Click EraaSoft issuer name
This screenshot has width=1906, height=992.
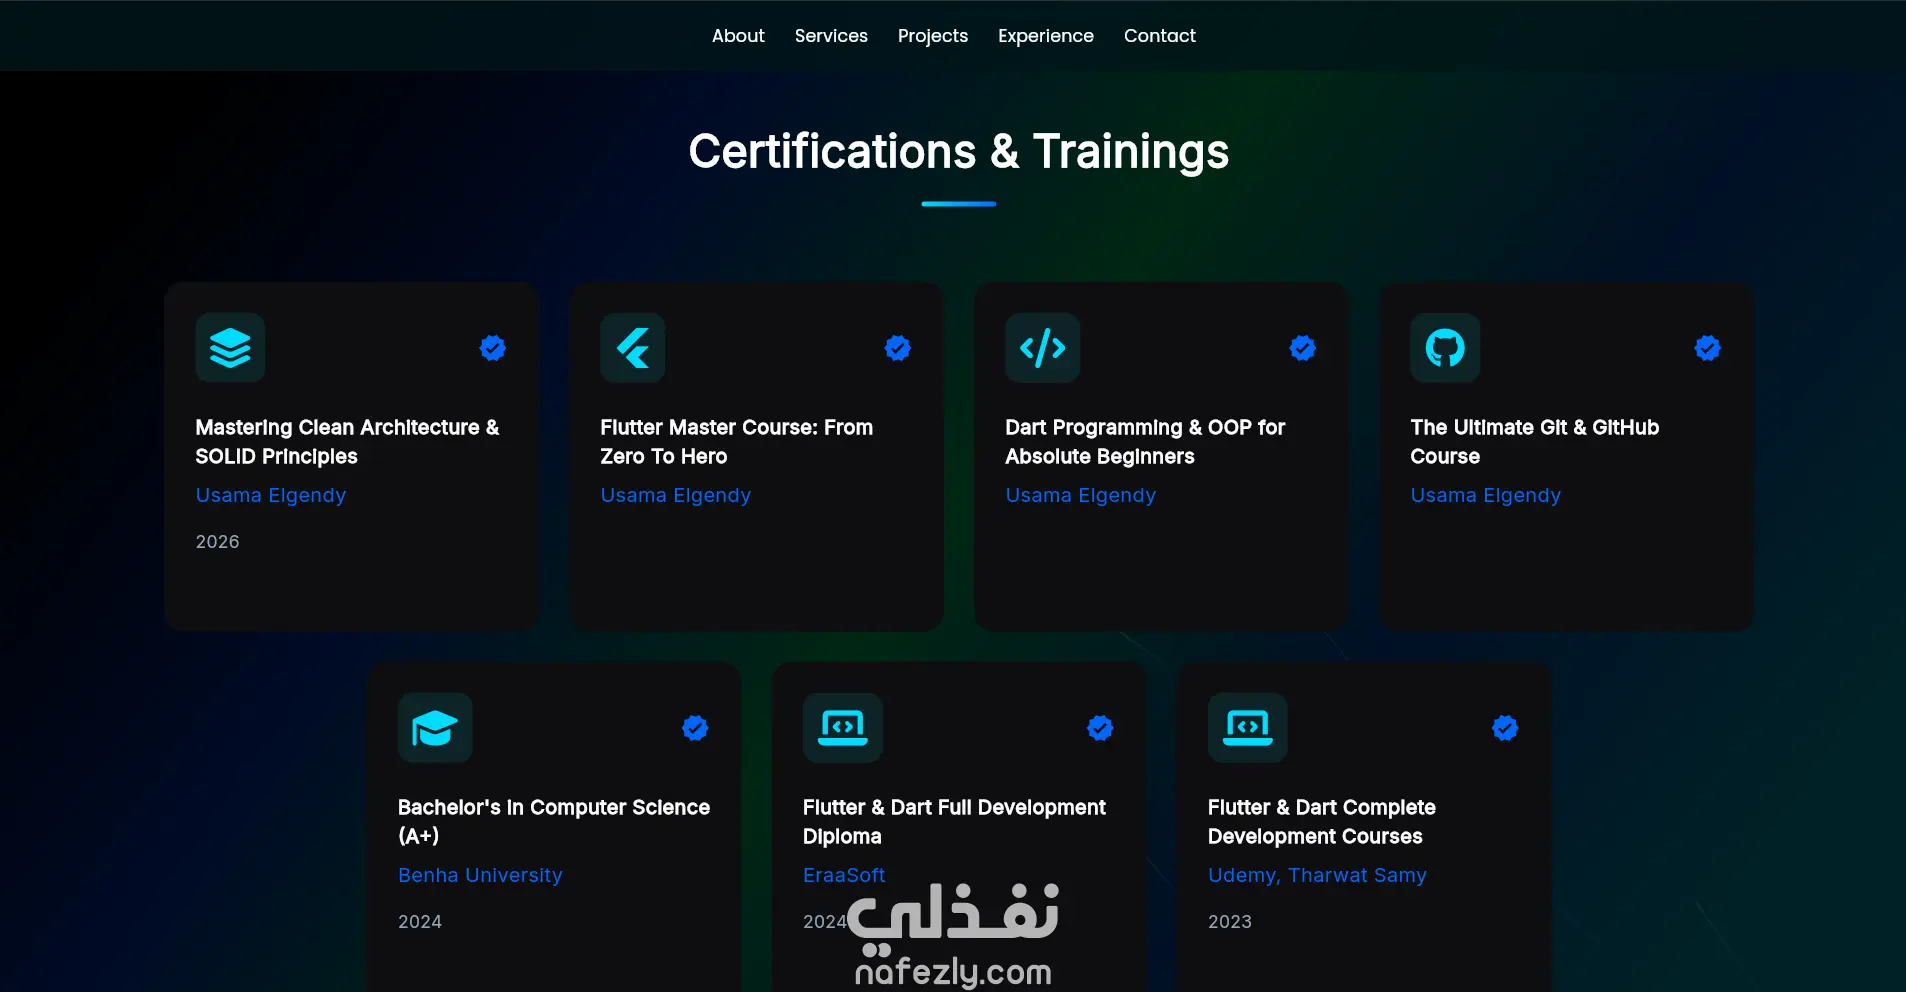click(844, 876)
